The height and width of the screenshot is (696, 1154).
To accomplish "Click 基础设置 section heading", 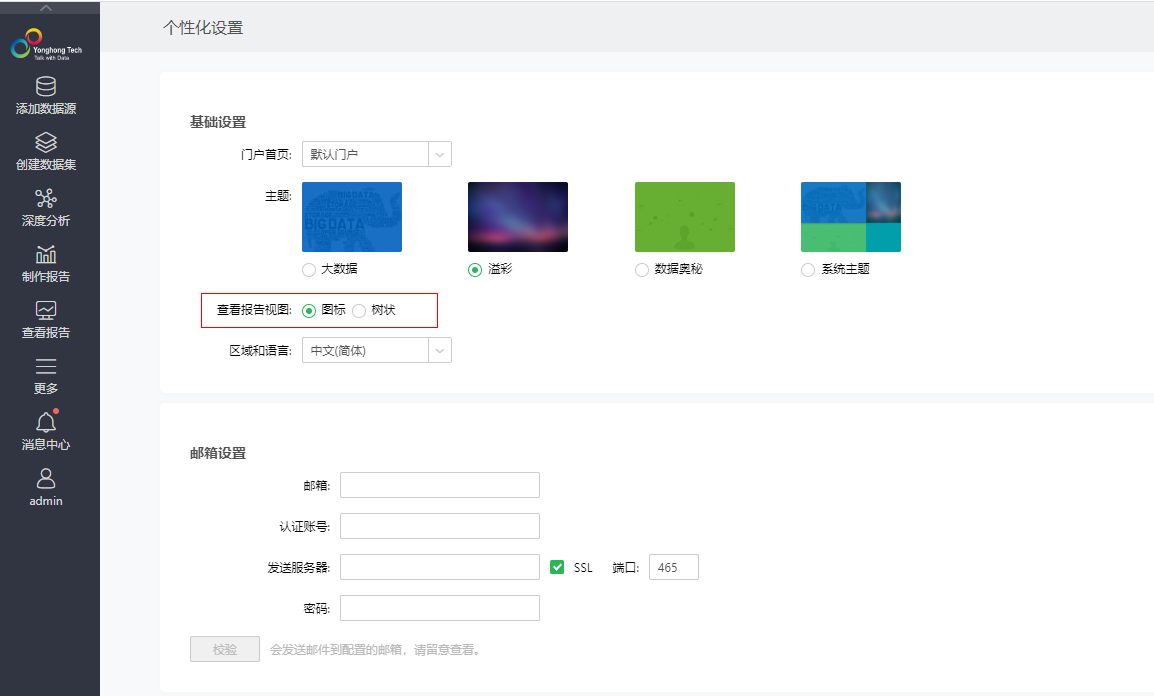I will point(218,122).
